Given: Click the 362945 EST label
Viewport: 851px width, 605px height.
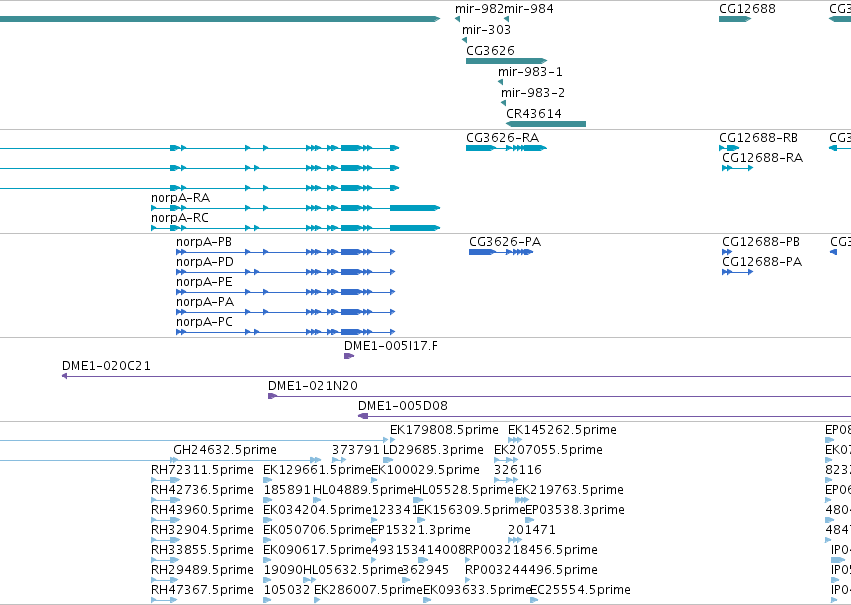Looking at the screenshot, I should [x=426, y=570].
